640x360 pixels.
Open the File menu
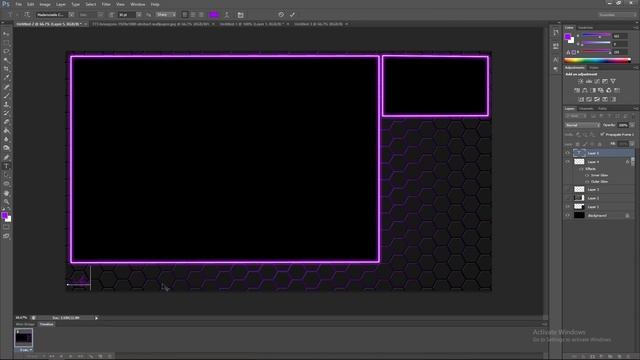pyautogui.click(x=18, y=4)
